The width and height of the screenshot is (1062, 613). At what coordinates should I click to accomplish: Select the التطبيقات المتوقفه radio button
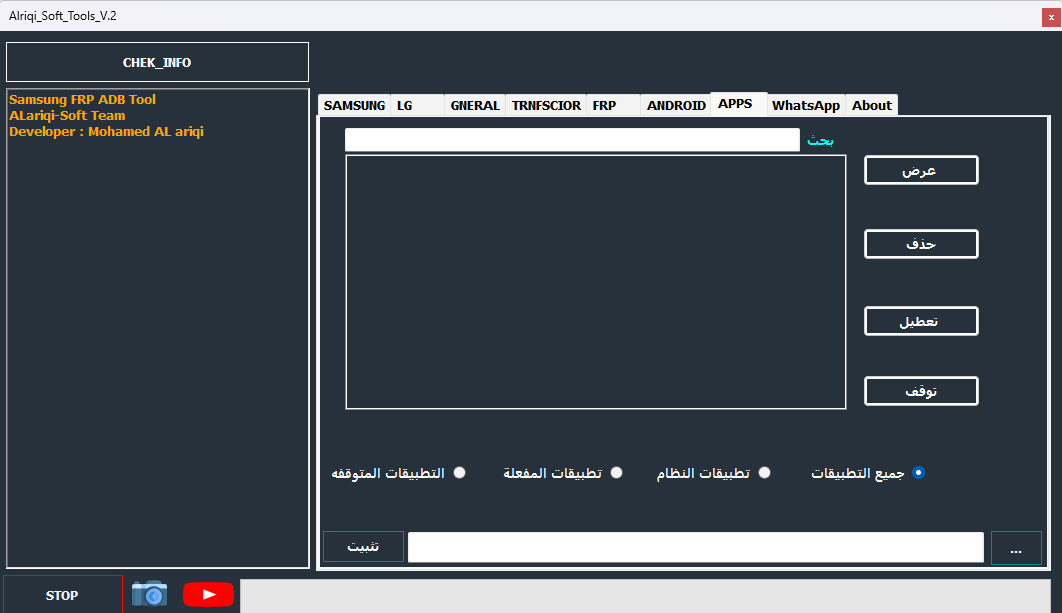(x=459, y=472)
